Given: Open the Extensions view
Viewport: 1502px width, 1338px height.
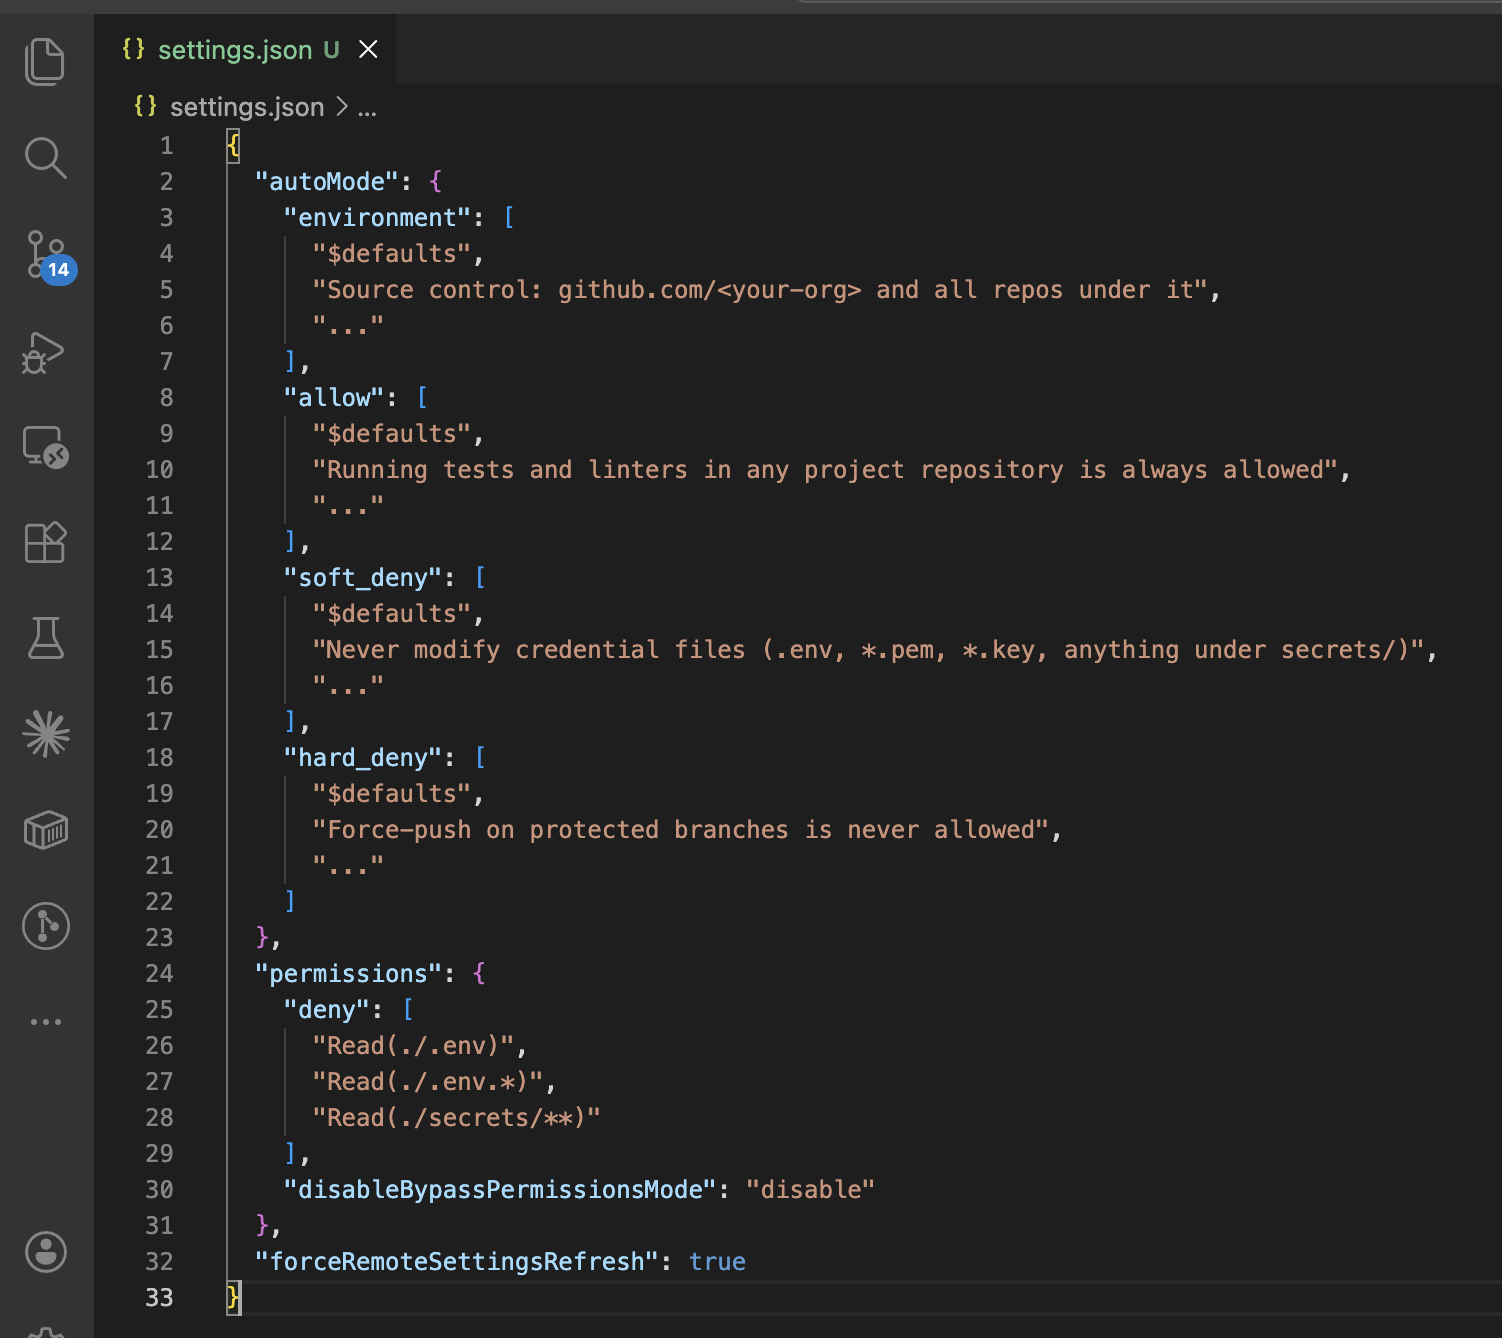Looking at the screenshot, I should (45, 542).
